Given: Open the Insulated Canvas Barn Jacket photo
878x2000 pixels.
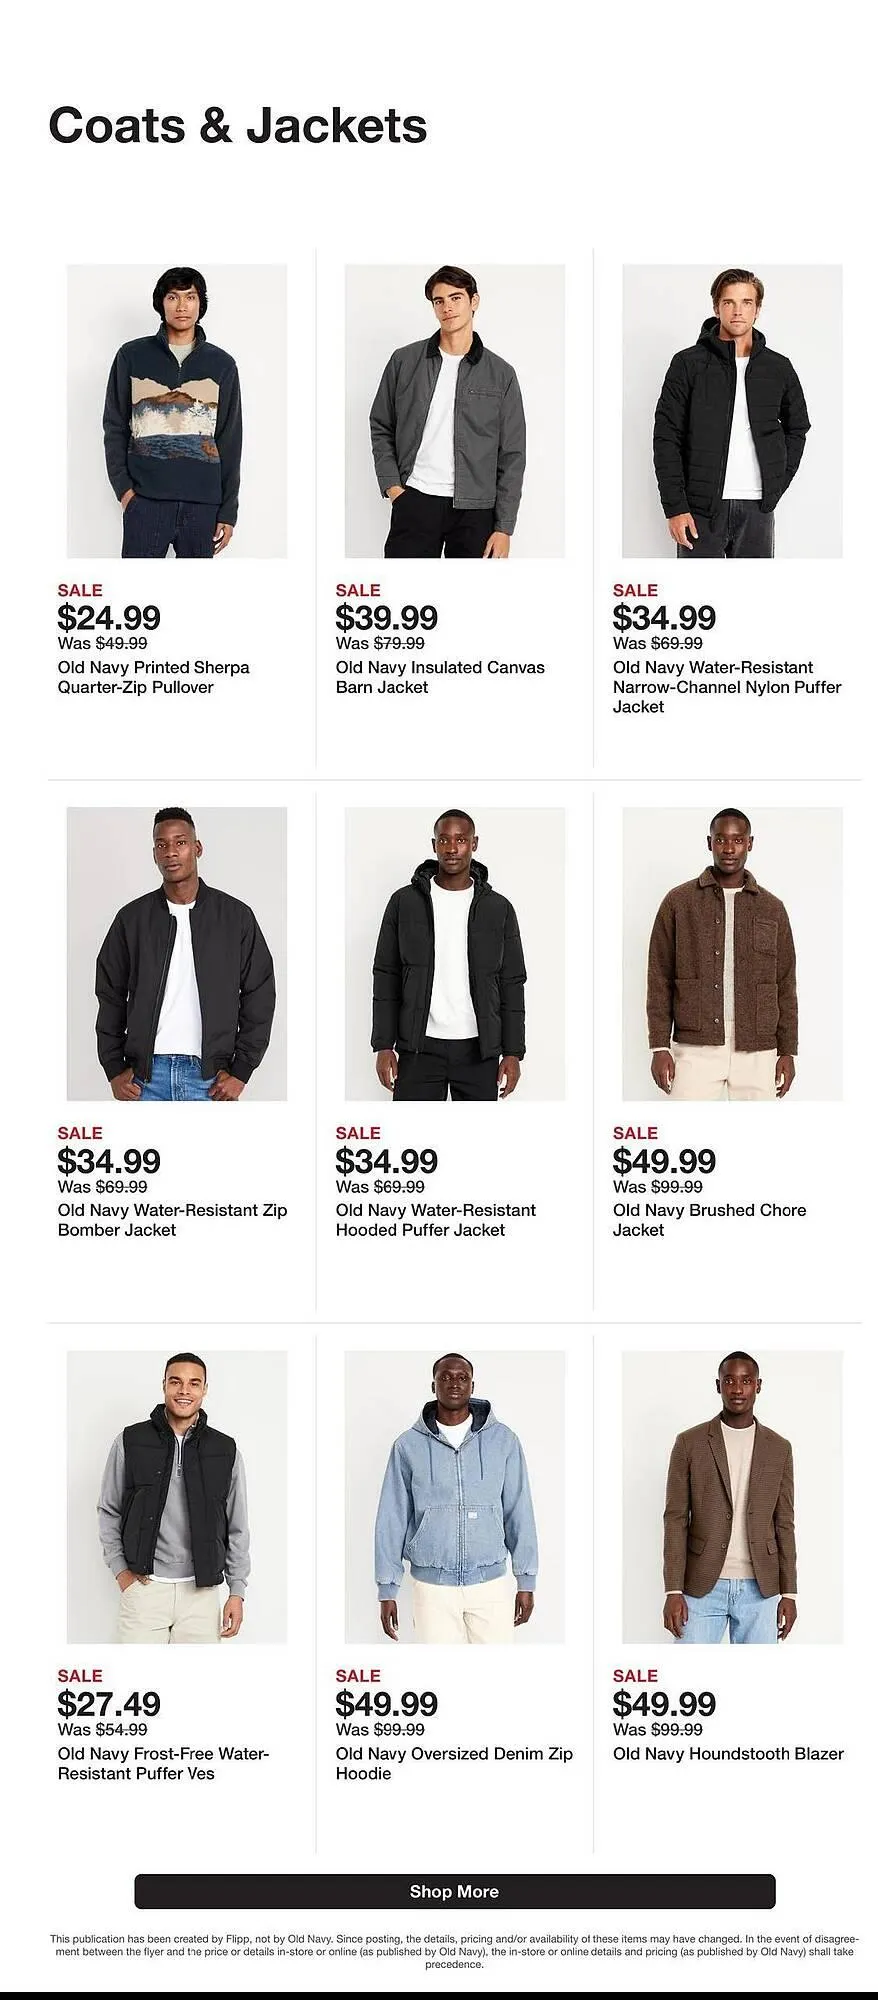Looking at the screenshot, I should coord(454,411).
